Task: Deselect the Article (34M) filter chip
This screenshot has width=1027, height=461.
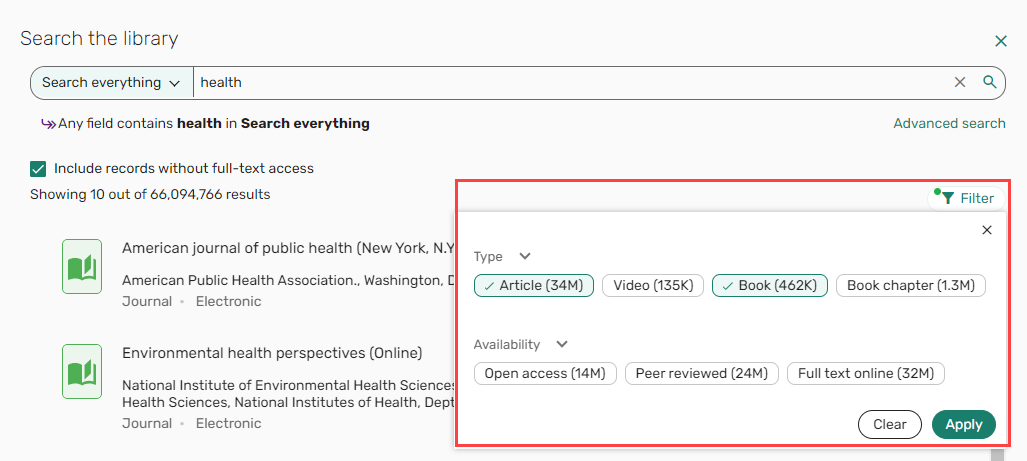Action: 534,286
